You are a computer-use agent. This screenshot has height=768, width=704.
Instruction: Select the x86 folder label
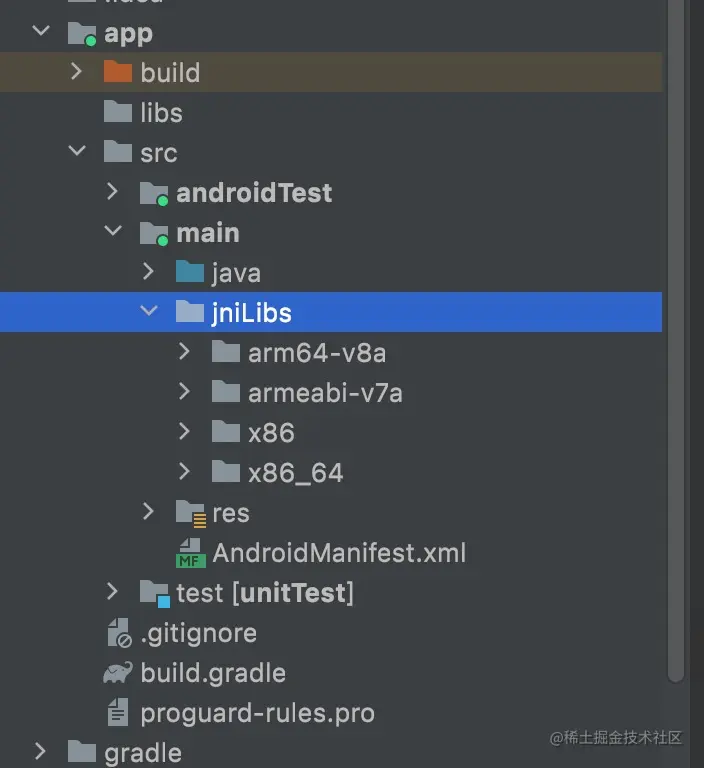[271, 433]
